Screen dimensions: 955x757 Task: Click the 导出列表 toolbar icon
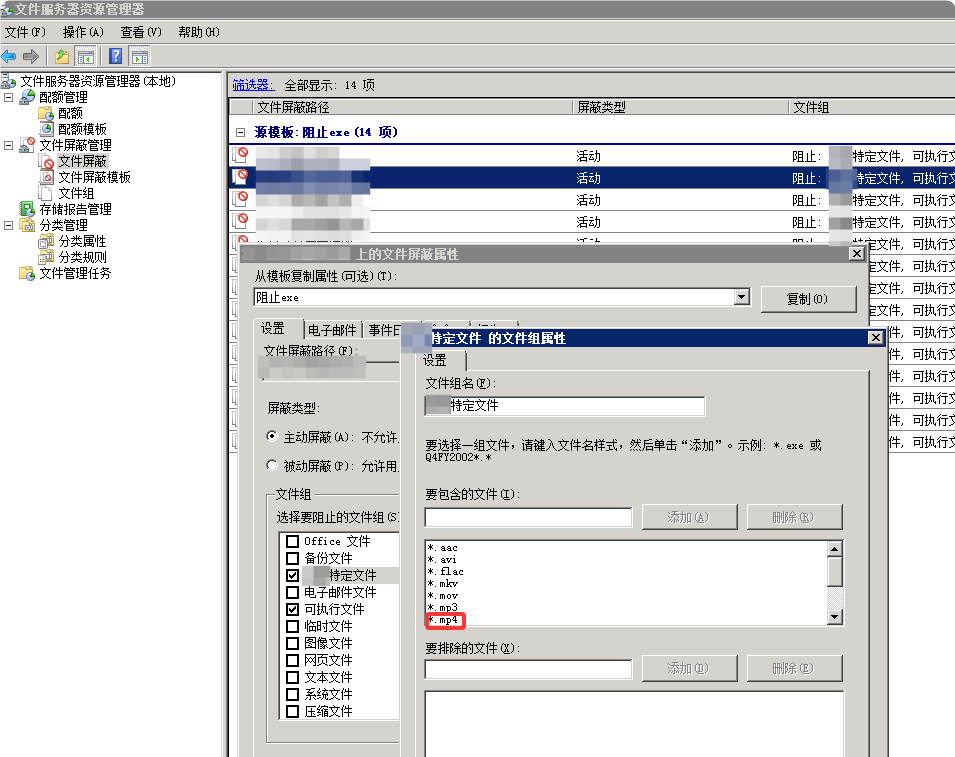click(x=139, y=56)
